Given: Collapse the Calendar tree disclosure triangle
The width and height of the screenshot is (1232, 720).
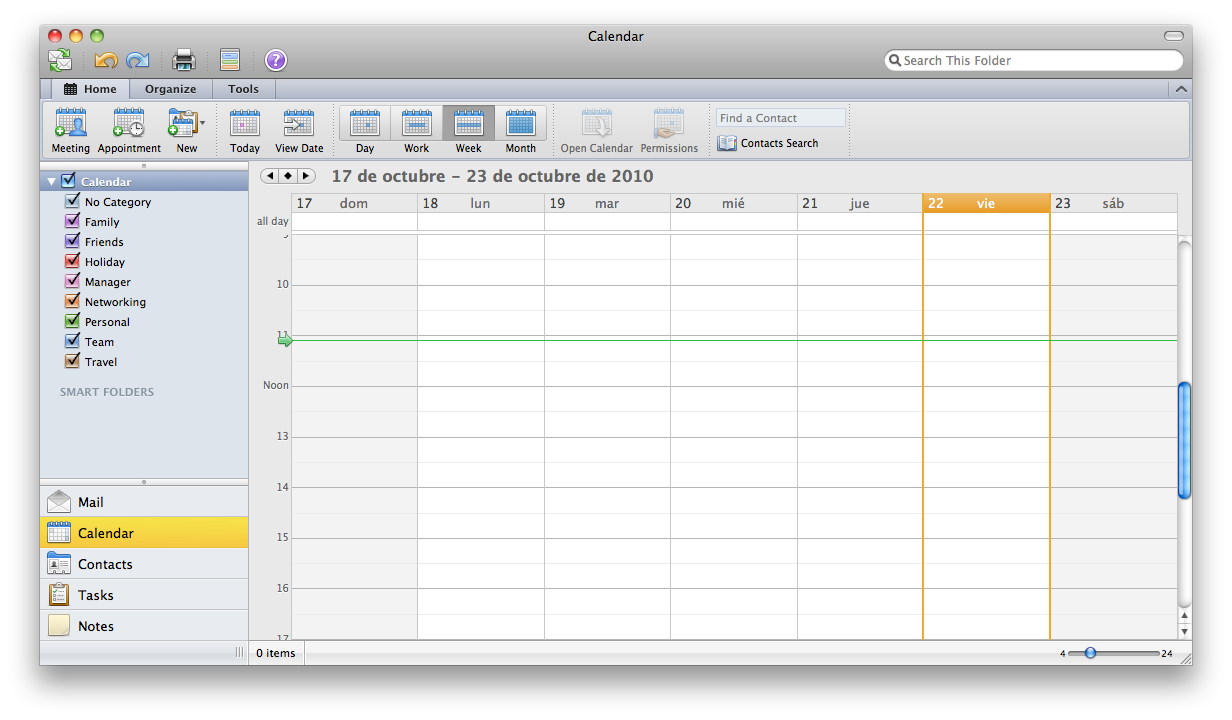Looking at the screenshot, I should pos(52,182).
